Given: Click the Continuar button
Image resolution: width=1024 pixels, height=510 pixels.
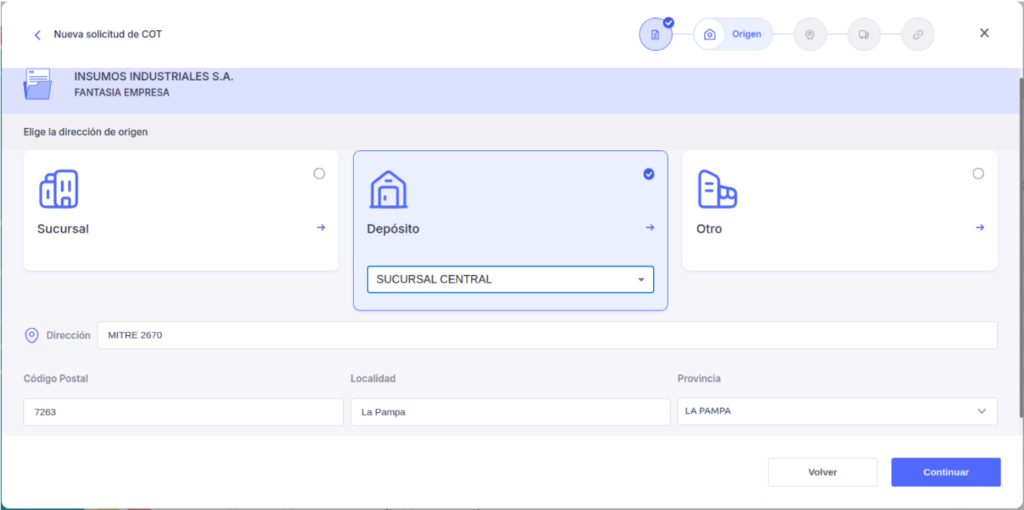Looking at the screenshot, I should click(x=946, y=472).
